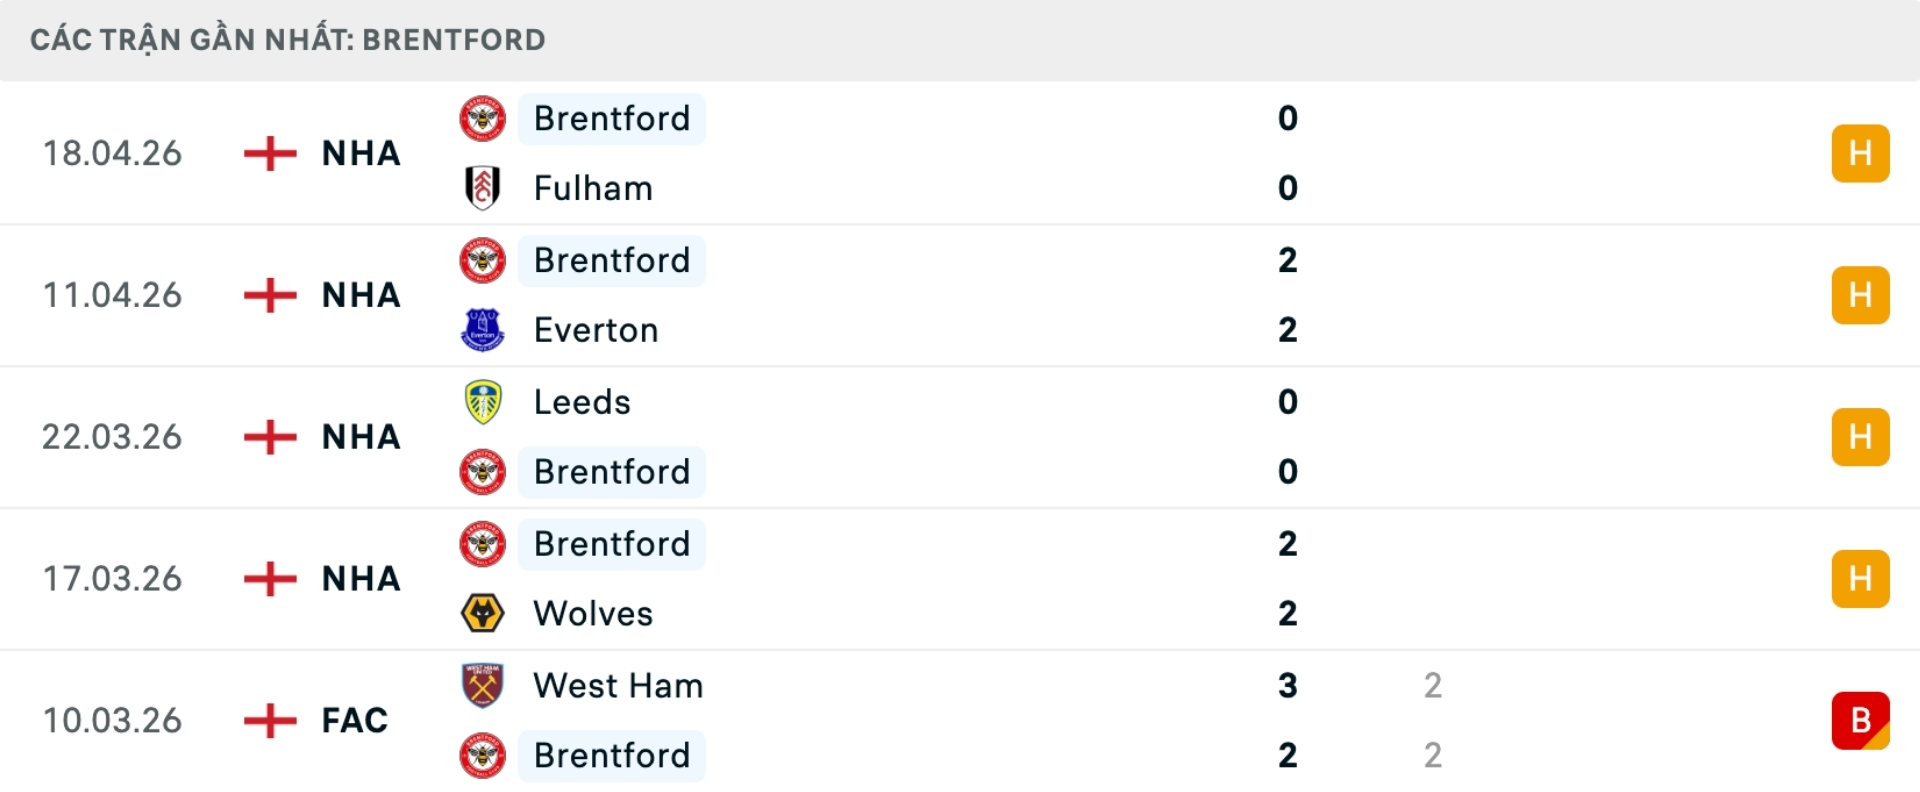Image resolution: width=1920 pixels, height=792 pixels.
Task: Open the Wolves team link
Action: pos(593,613)
